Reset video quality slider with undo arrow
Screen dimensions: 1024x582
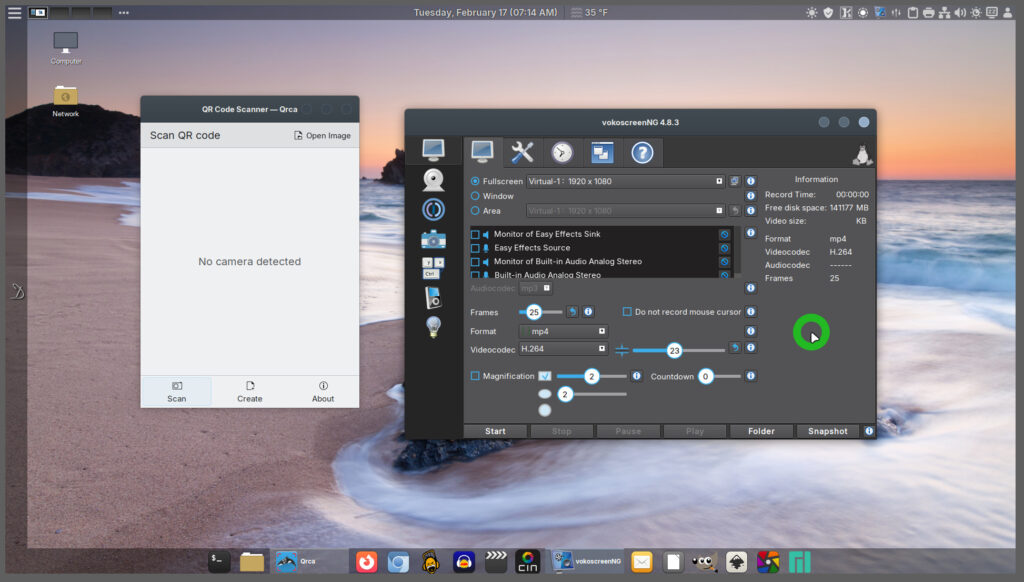click(x=735, y=348)
